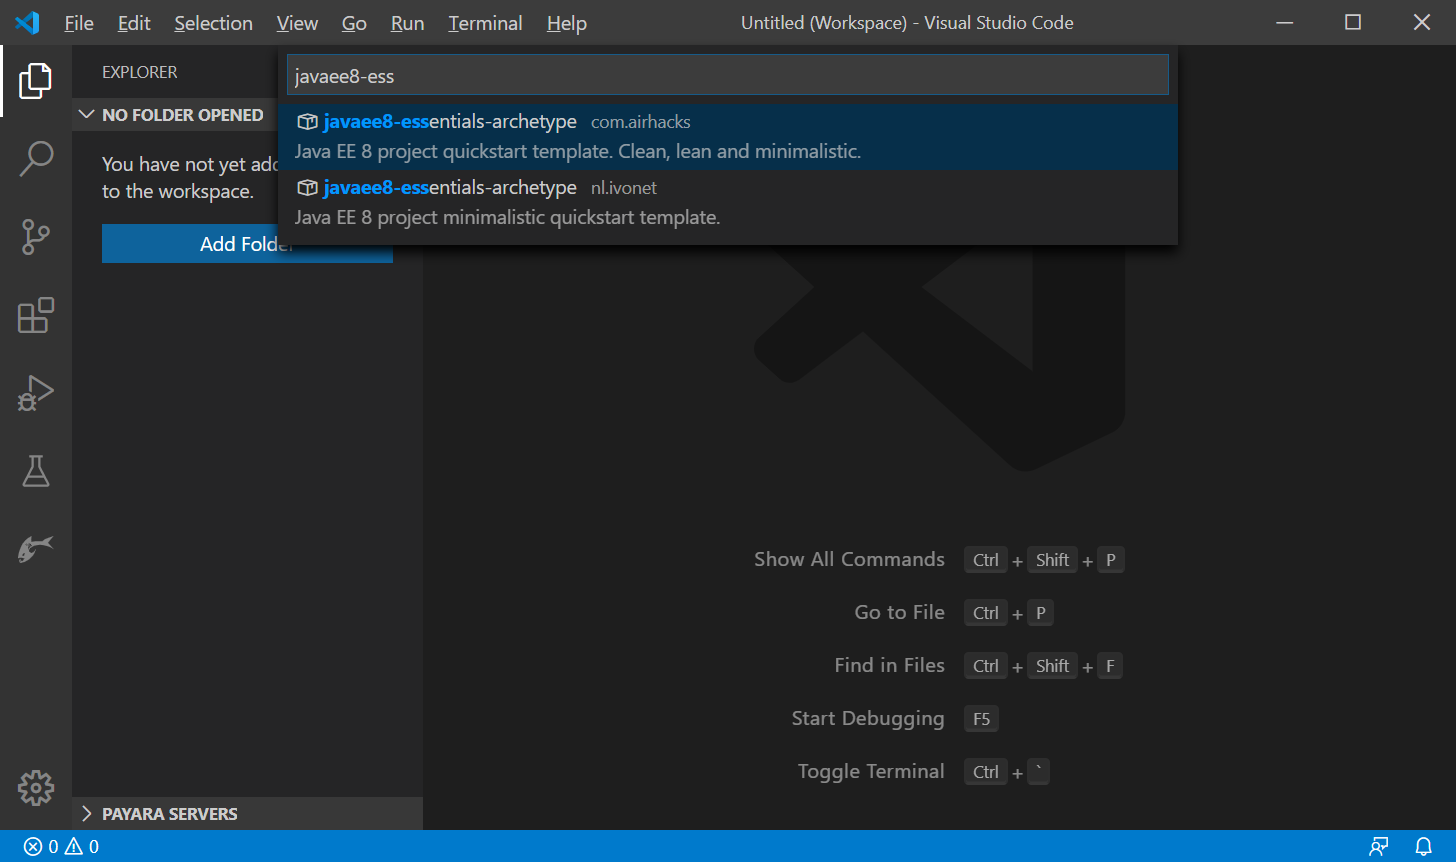1456x862 pixels.
Task: Open Run and Debug view icon
Action: pos(35,393)
